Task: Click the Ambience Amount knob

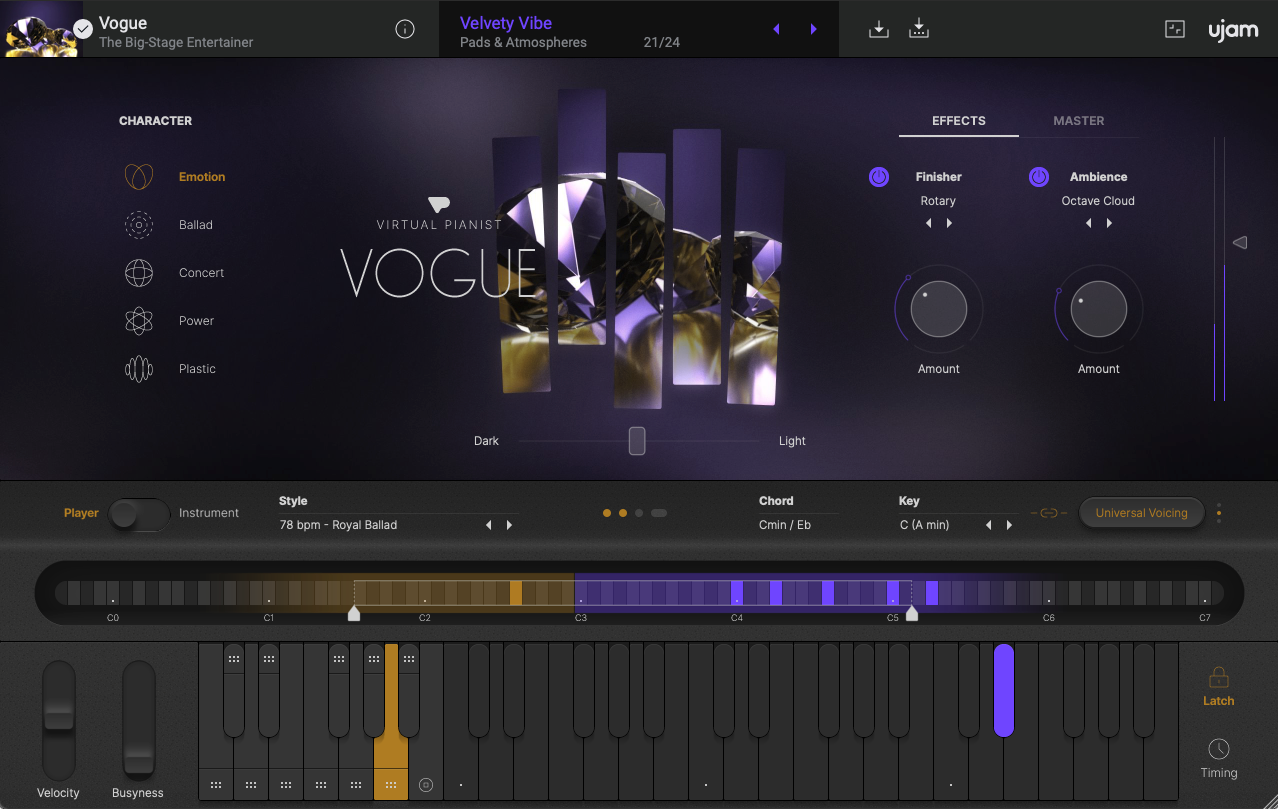Action: point(1099,309)
